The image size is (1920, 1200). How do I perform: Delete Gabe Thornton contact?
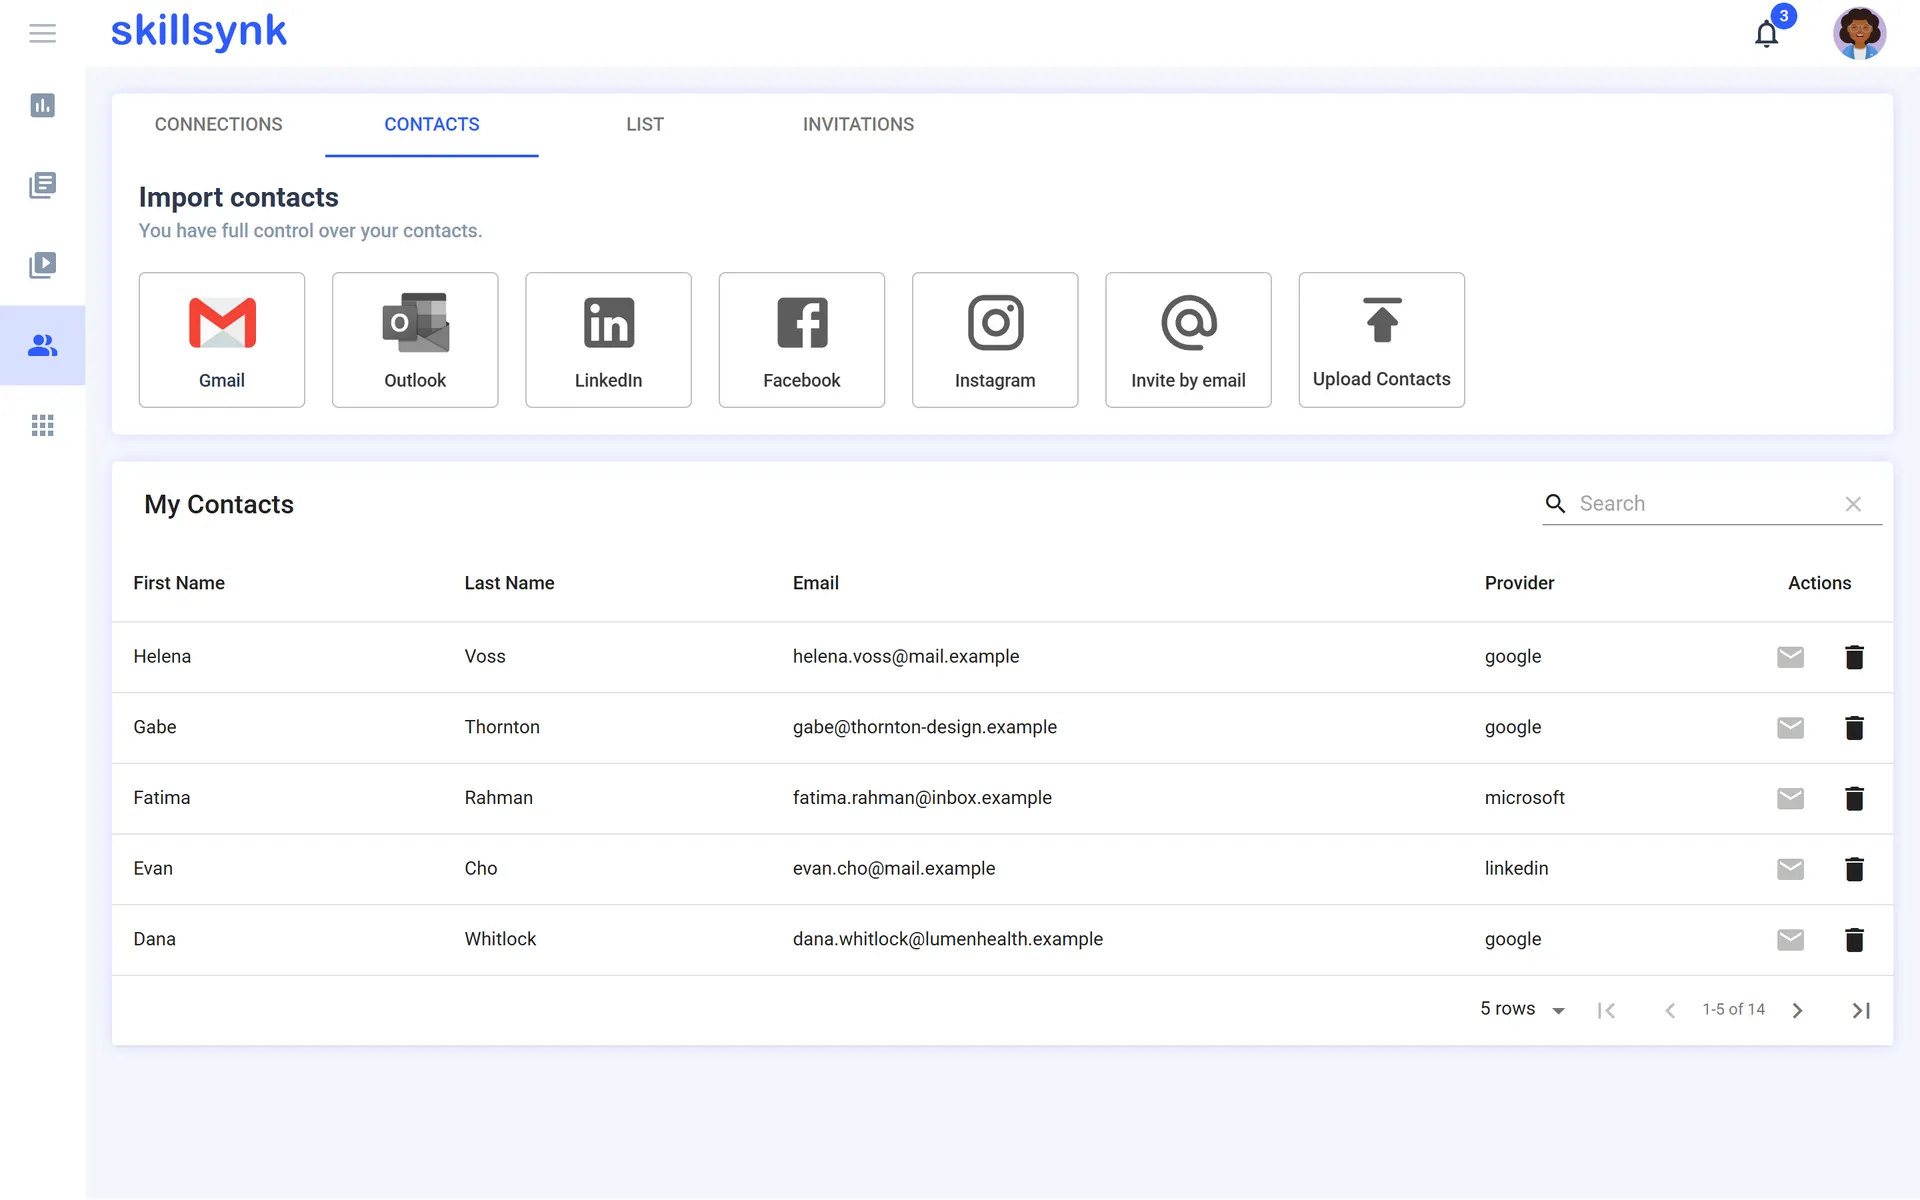[1854, 728]
